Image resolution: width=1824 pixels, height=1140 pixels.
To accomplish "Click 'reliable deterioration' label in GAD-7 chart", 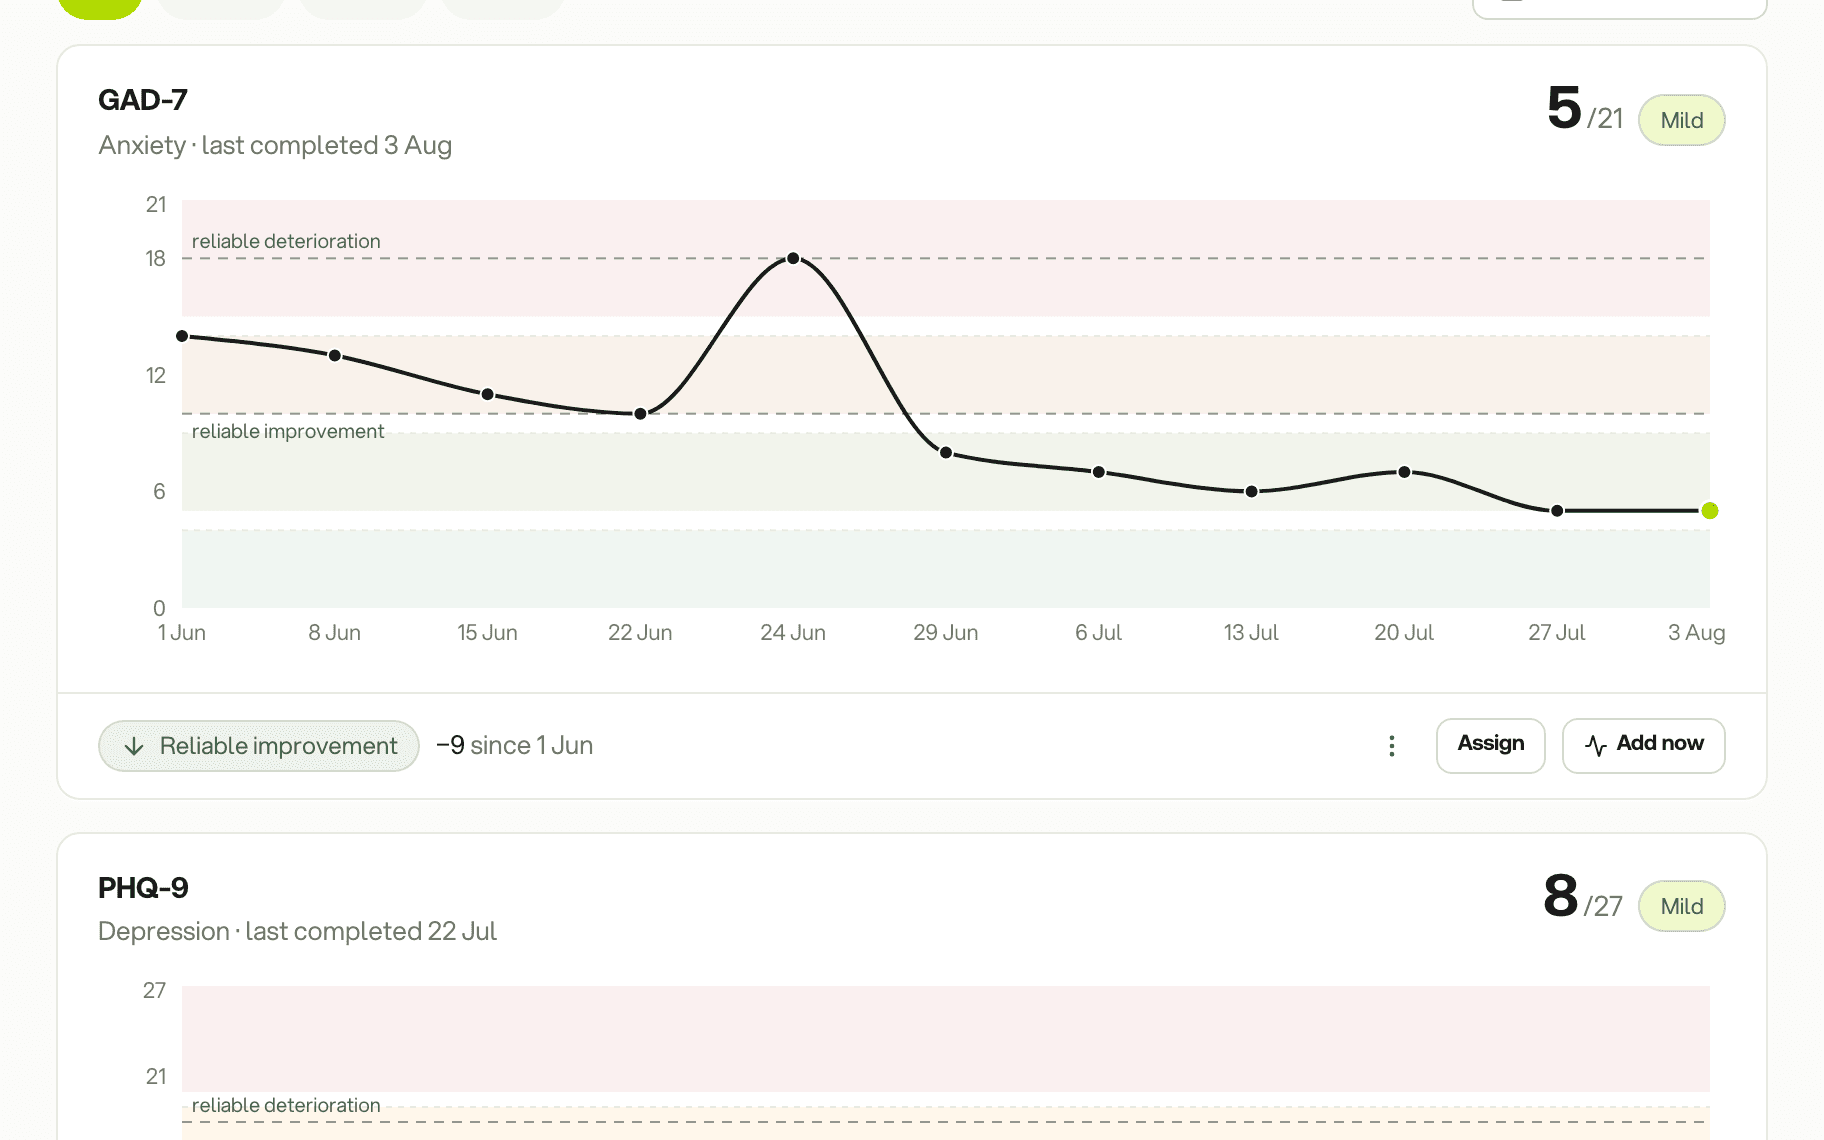I will (x=286, y=241).
